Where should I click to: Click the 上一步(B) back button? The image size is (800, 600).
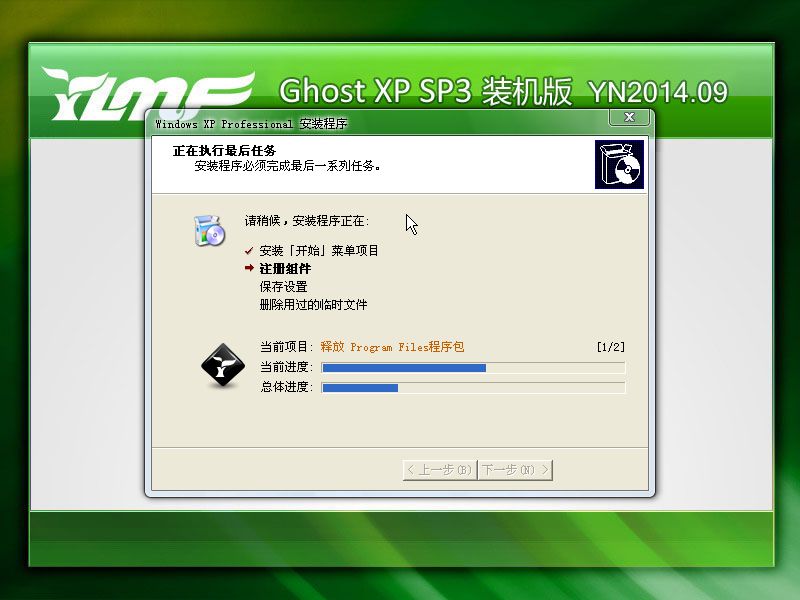[x=440, y=469]
